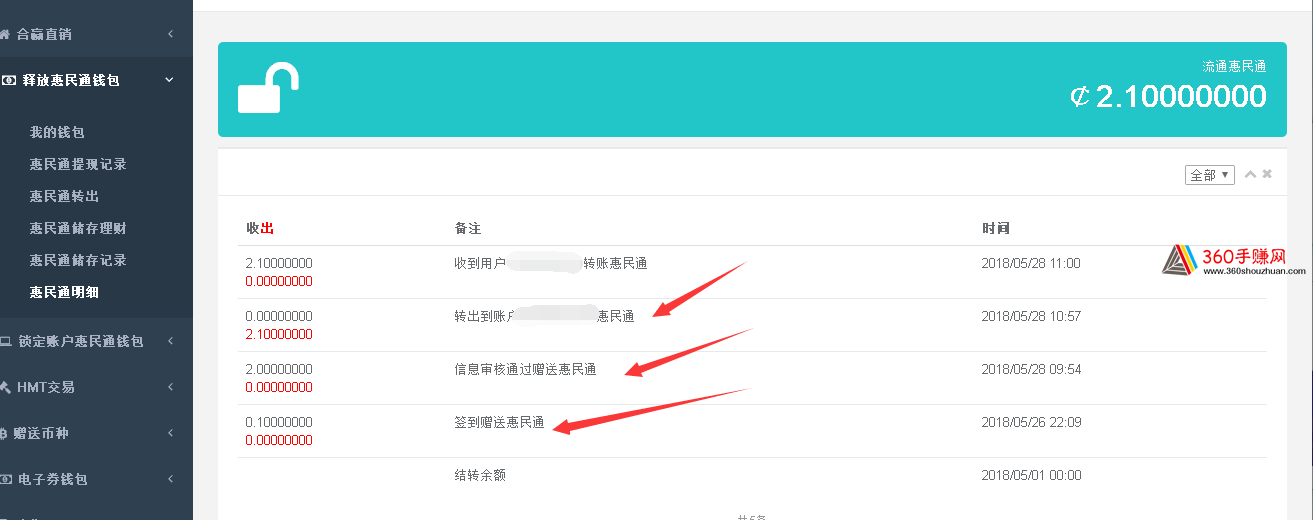This screenshot has height=520, width=1313.
Task: Click timestamp 2018/05/26 22:09
Action: tap(1031, 422)
